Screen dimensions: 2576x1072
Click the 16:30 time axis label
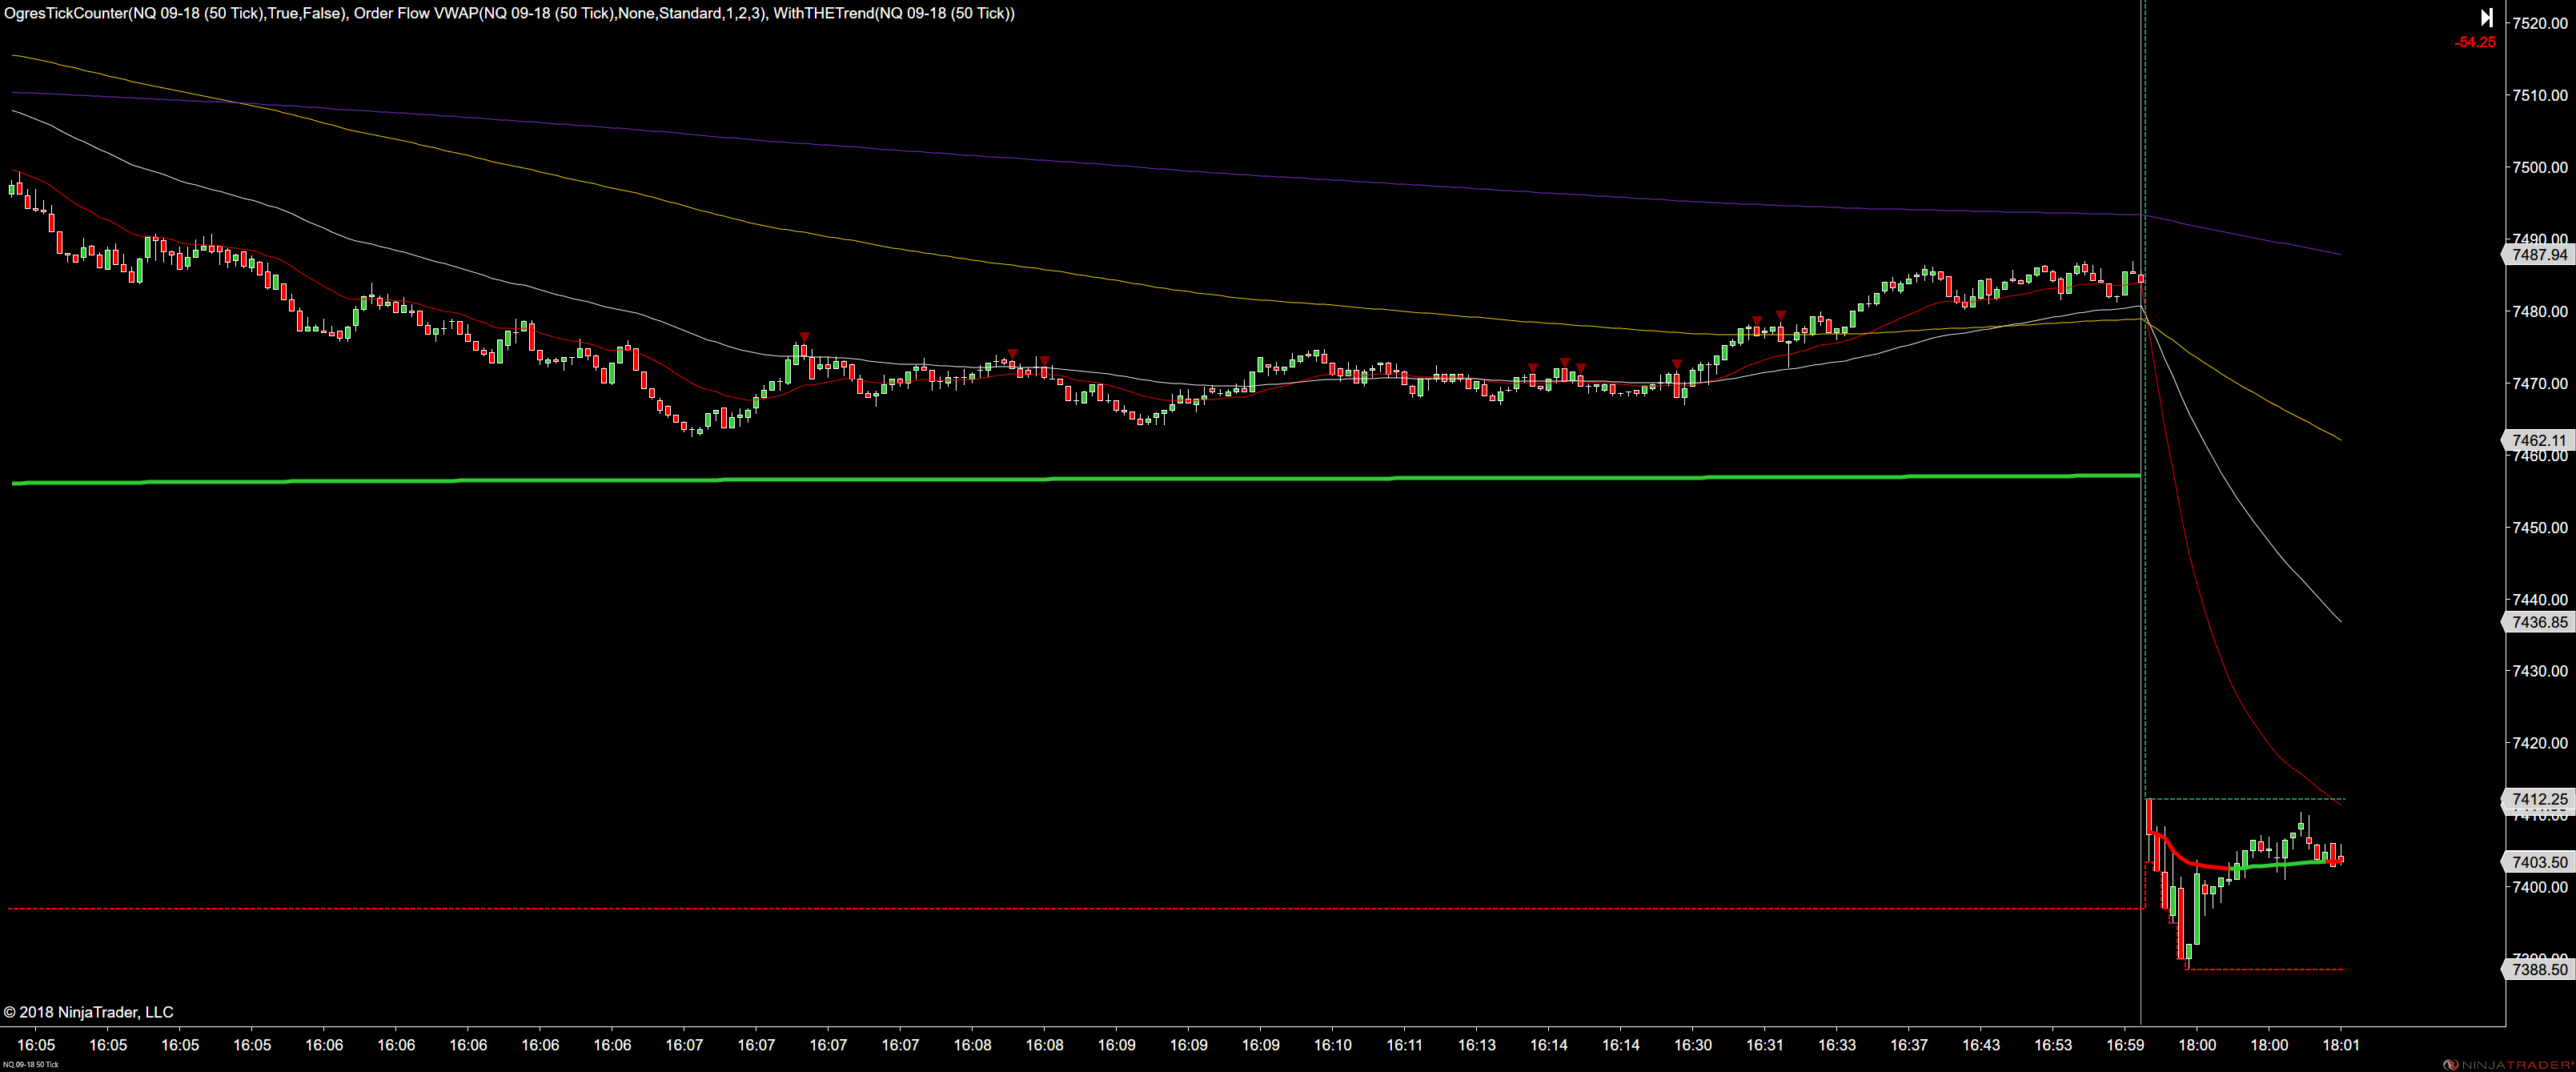pyautogui.click(x=1692, y=1045)
